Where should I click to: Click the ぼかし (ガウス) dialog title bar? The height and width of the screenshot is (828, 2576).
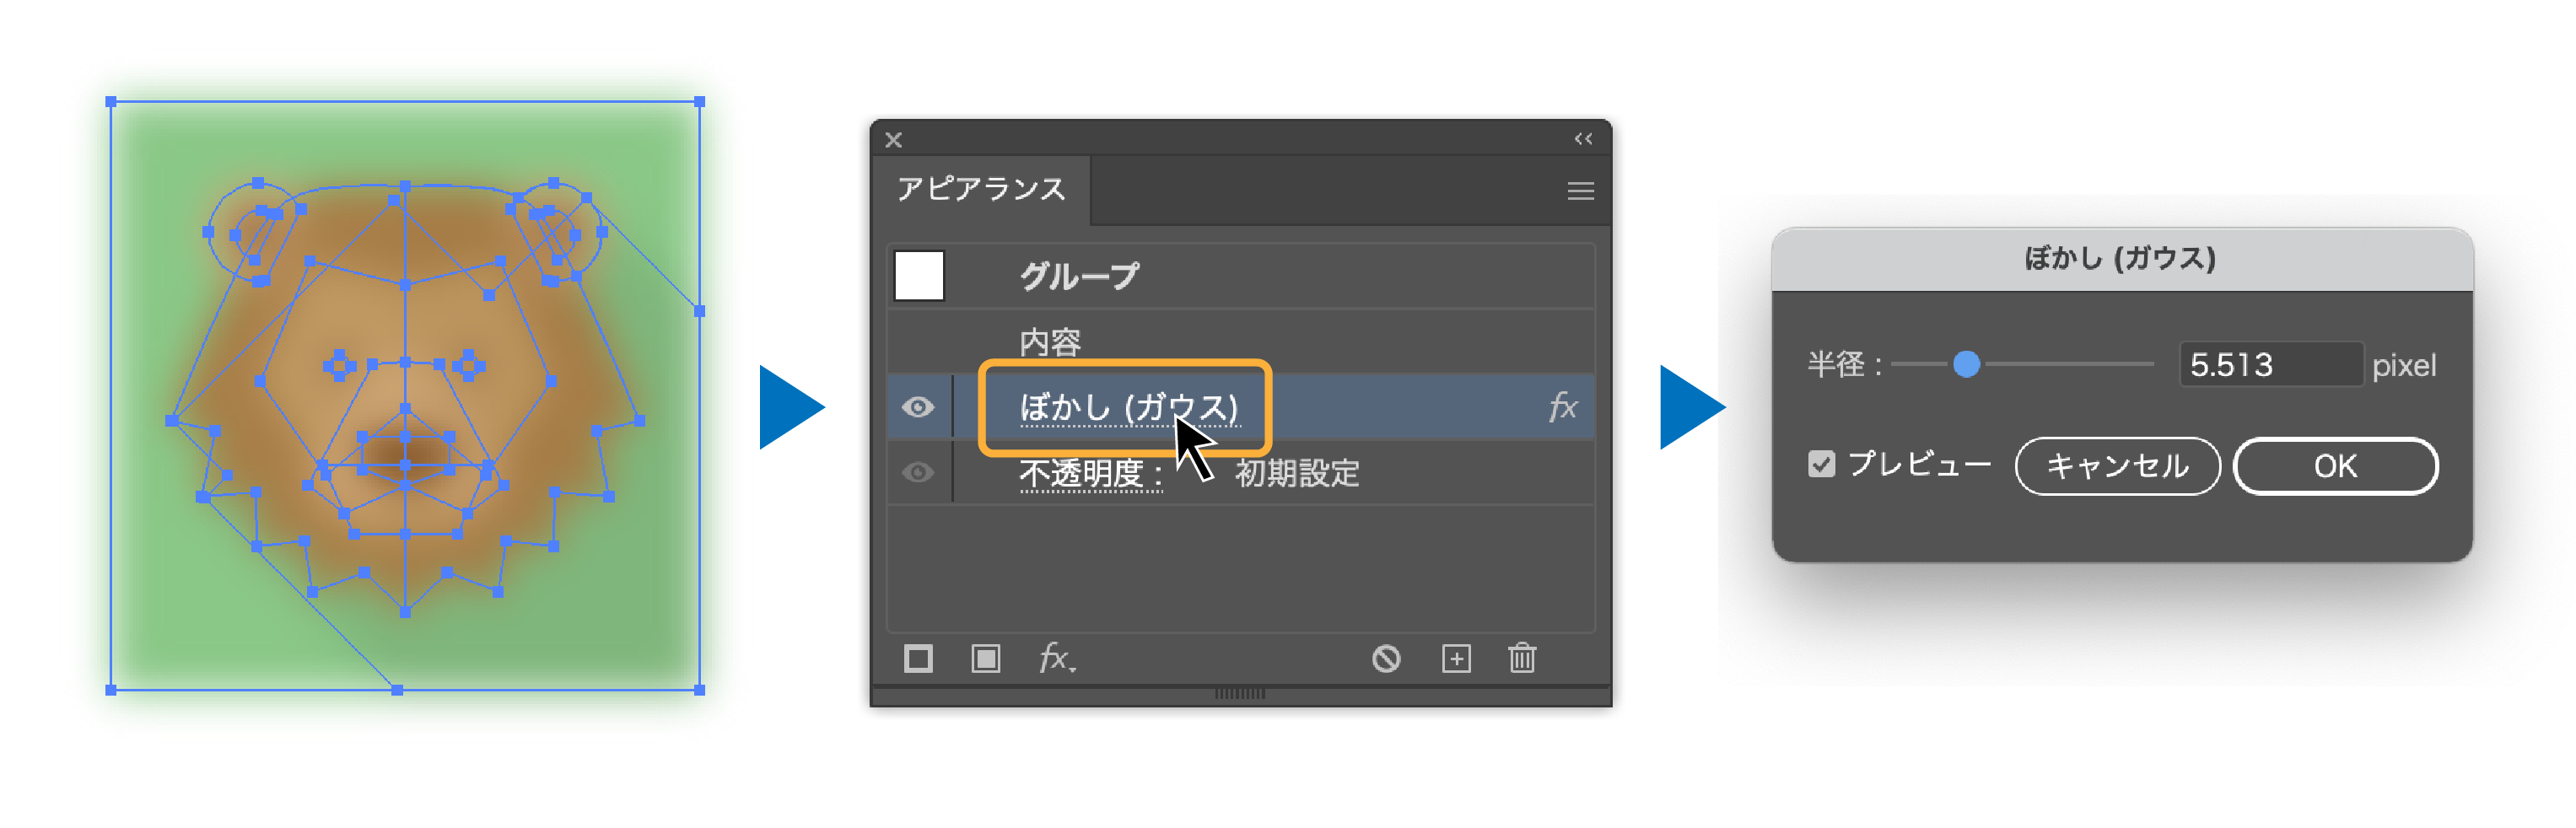tap(2121, 260)
